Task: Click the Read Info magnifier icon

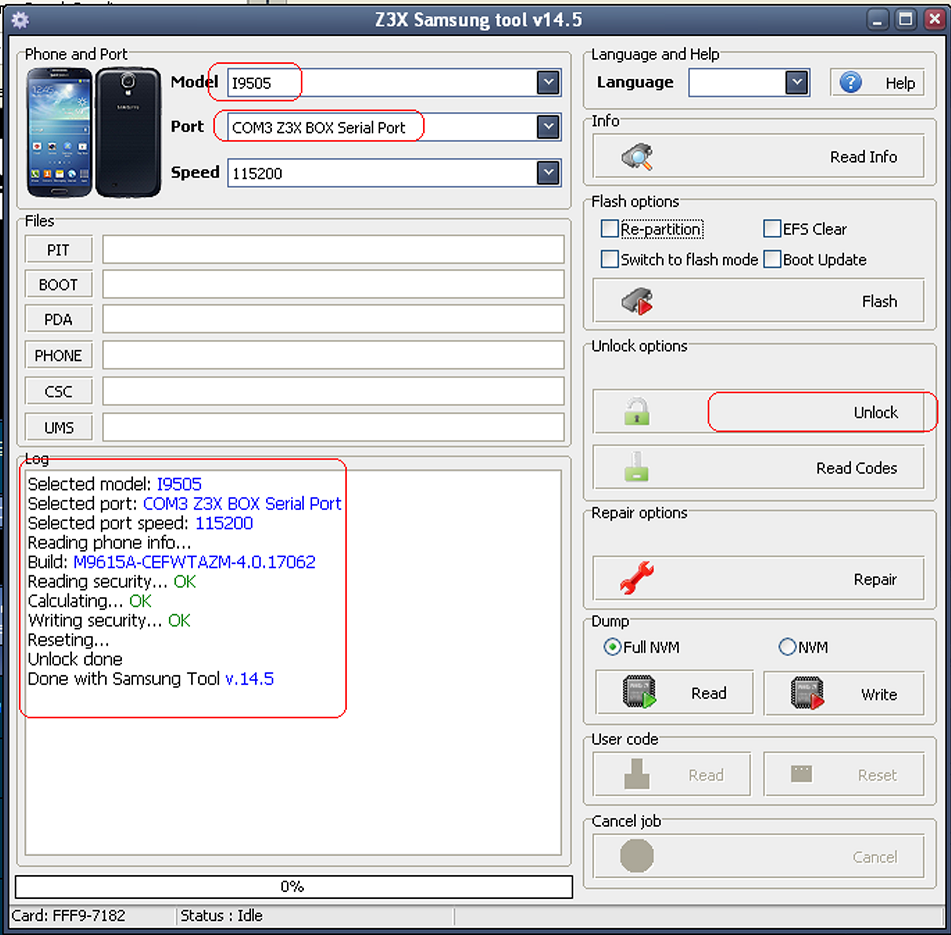Action: pyautogui.click(x=637, y=156)
